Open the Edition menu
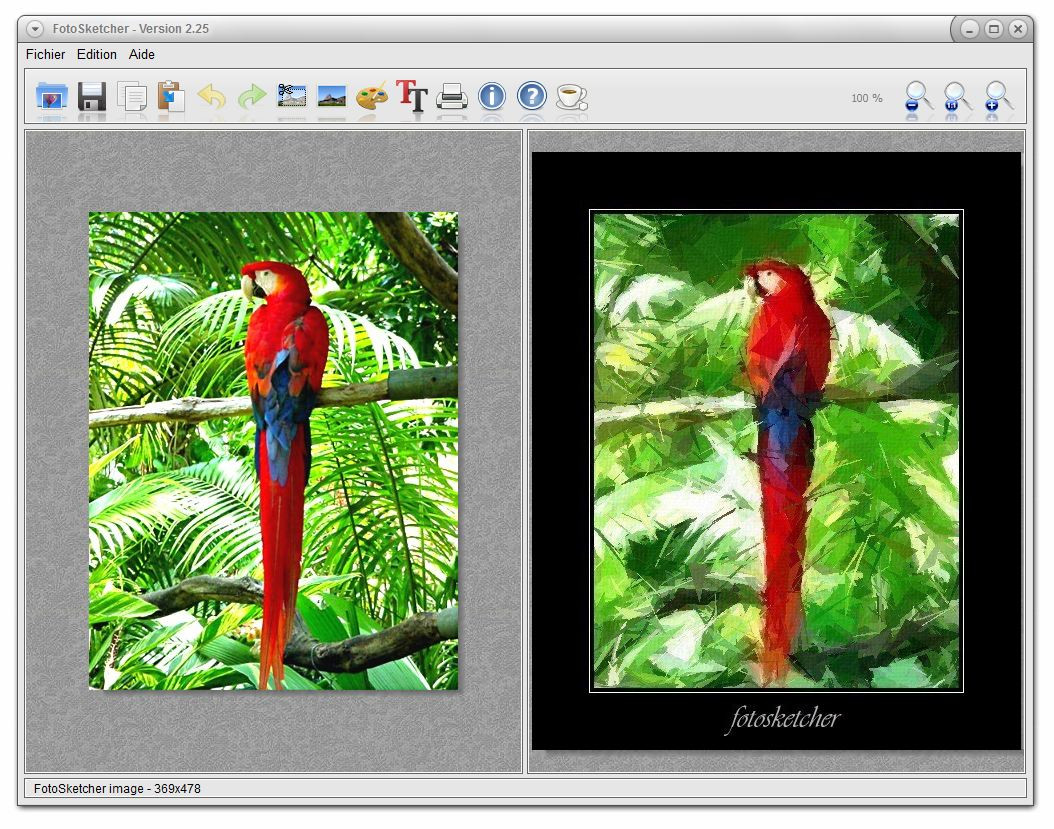Screen dimensions: 1054x829 click(x=97, y=54)
